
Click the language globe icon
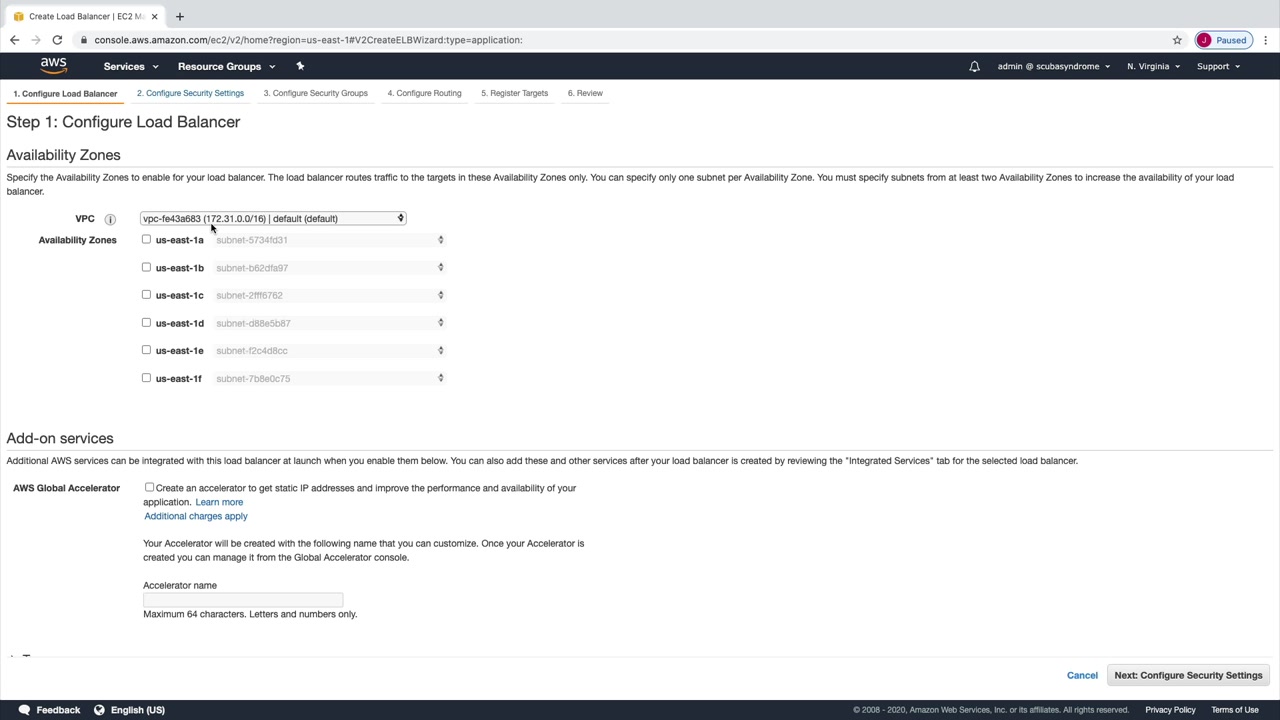99,710
